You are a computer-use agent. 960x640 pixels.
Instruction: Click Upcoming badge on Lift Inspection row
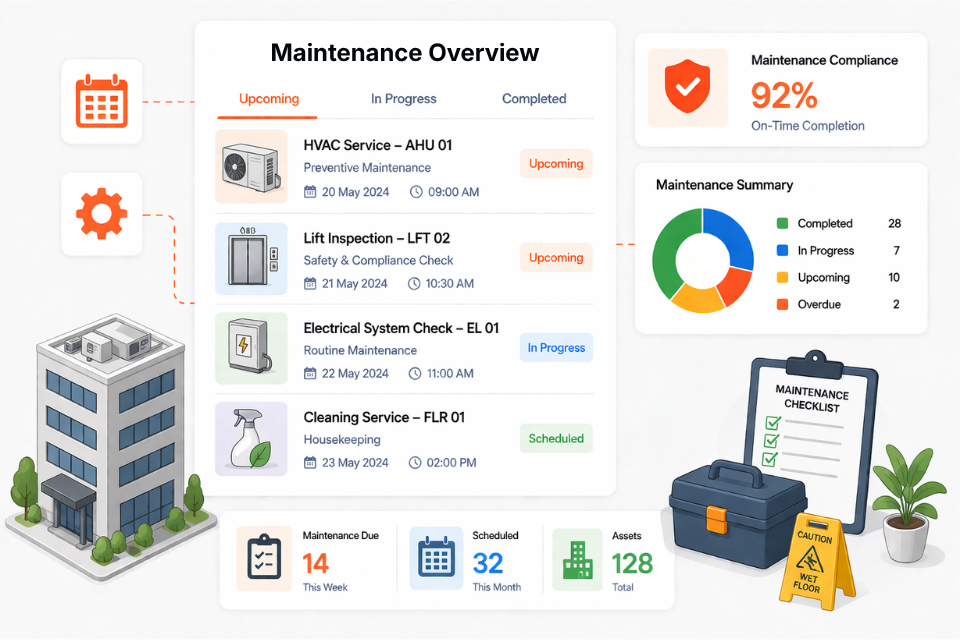[x=556, y=257]
